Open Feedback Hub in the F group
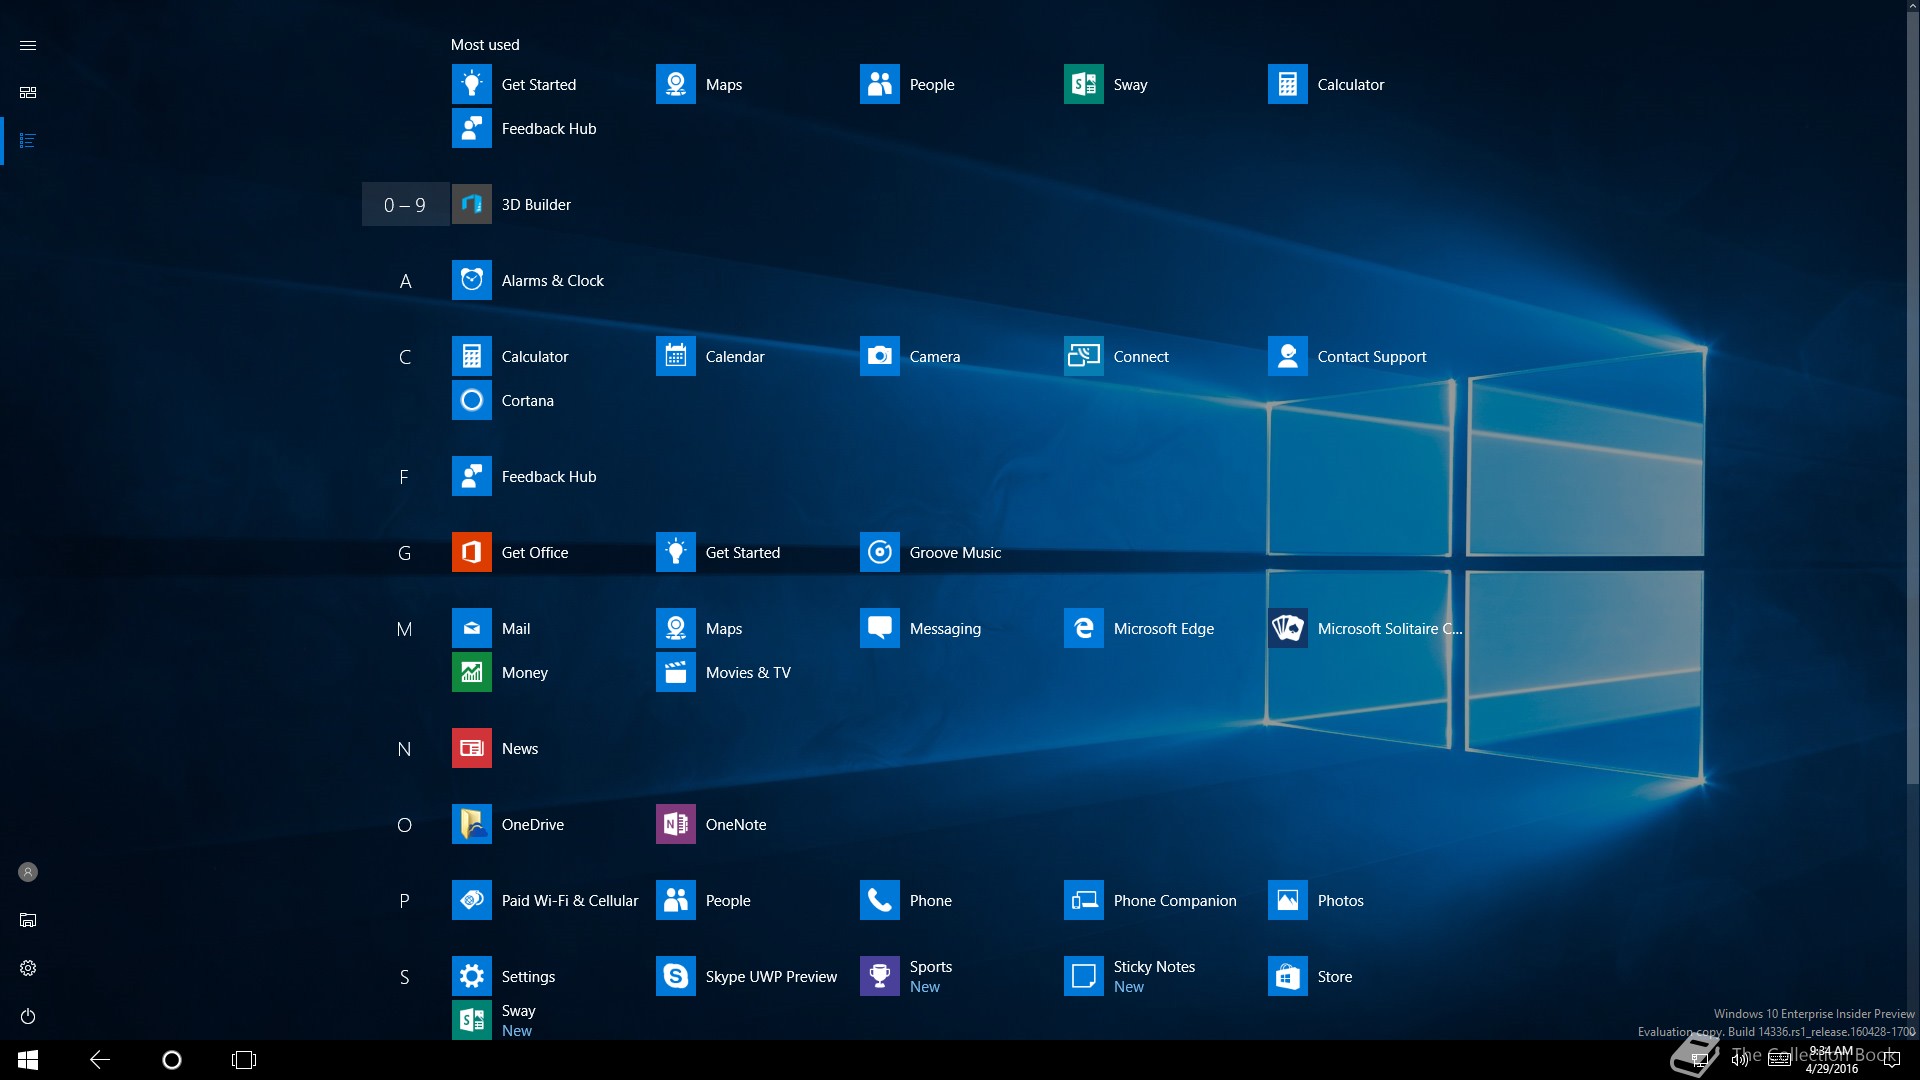The height and width of the screenshot is (1080, 1920). click(x=471, y=476)
